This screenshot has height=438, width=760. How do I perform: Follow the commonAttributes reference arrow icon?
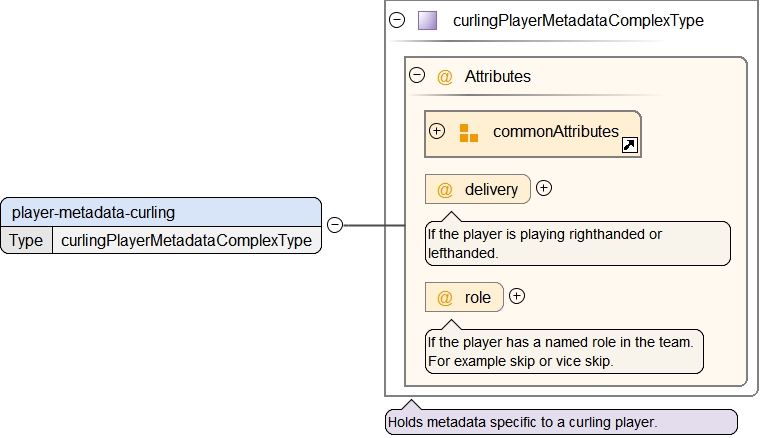pos(630,146)
